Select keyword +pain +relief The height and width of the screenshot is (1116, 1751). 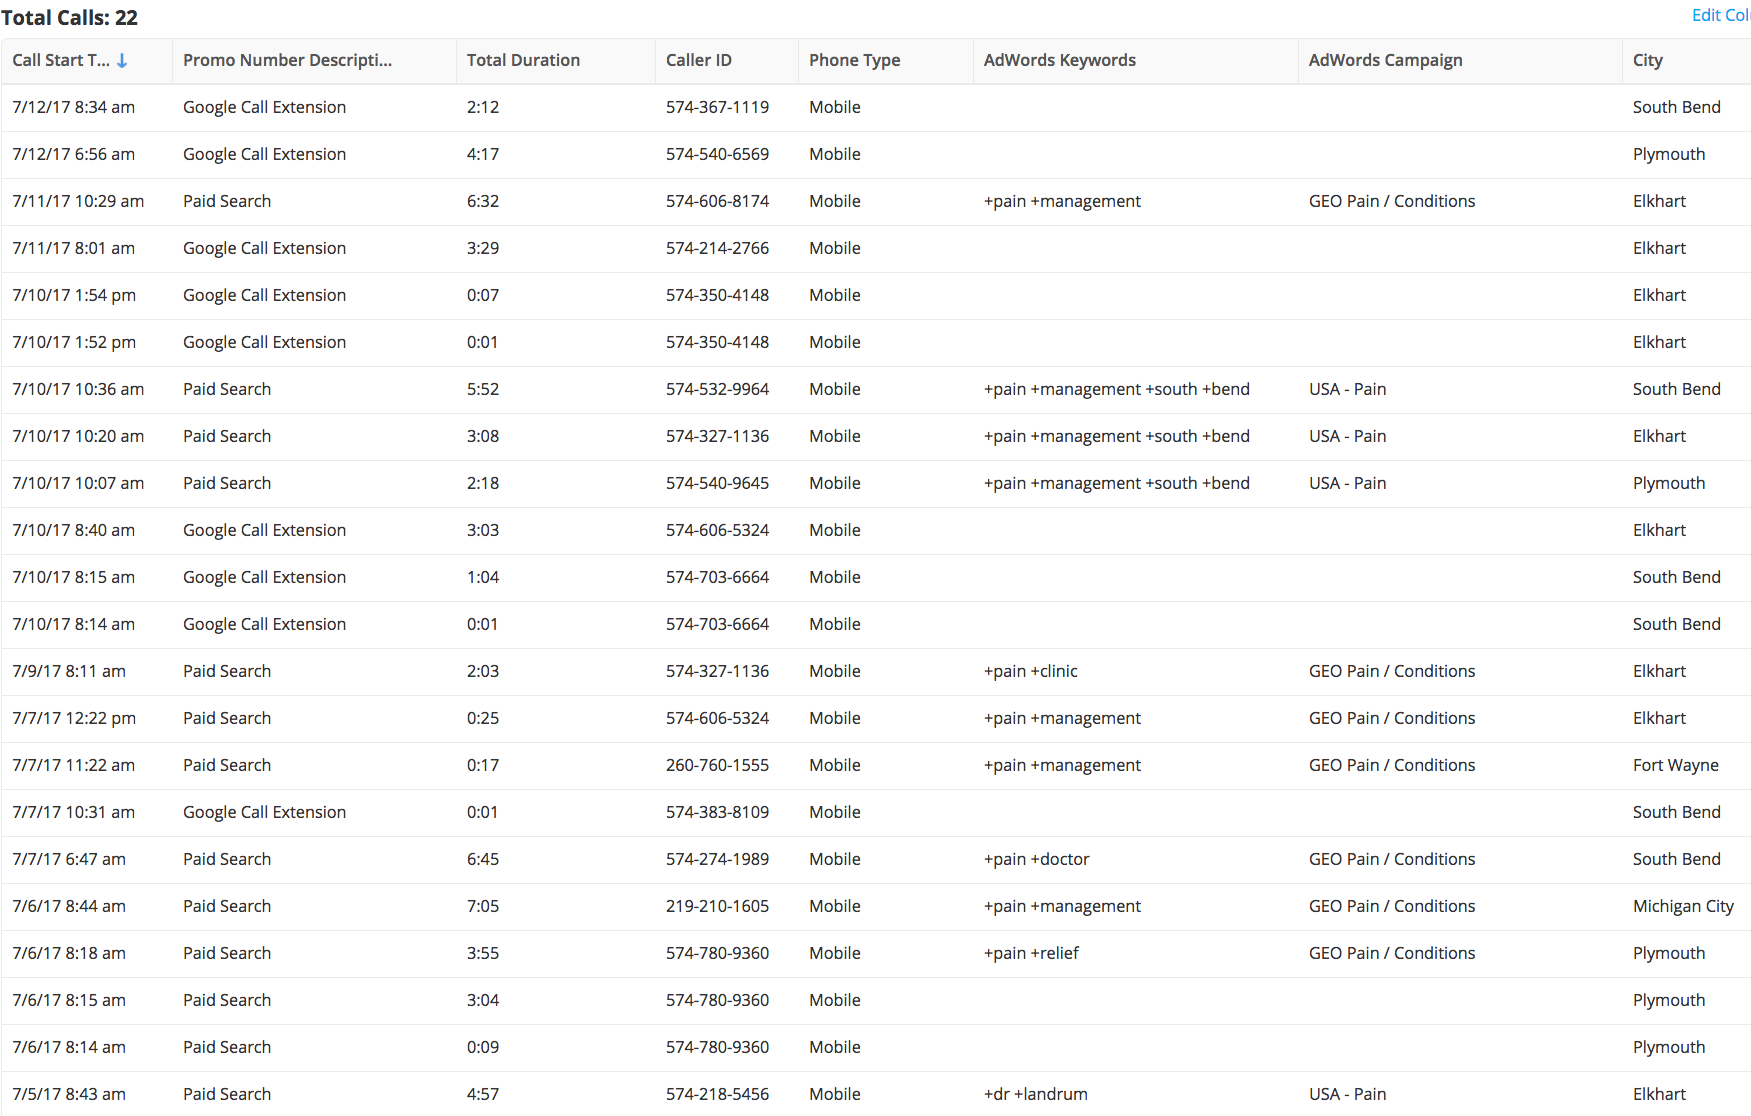pyautogui.click(x=1031, y=953)
